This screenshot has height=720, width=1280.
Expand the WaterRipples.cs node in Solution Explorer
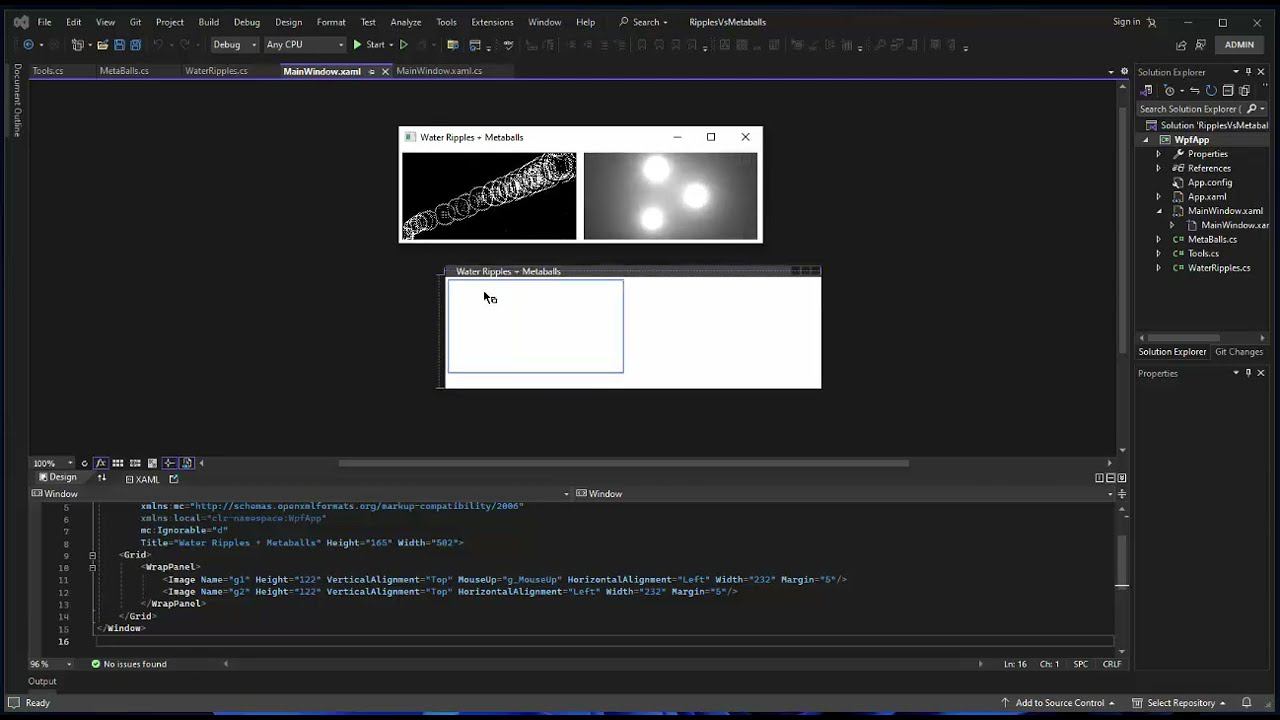[1159, 268]
